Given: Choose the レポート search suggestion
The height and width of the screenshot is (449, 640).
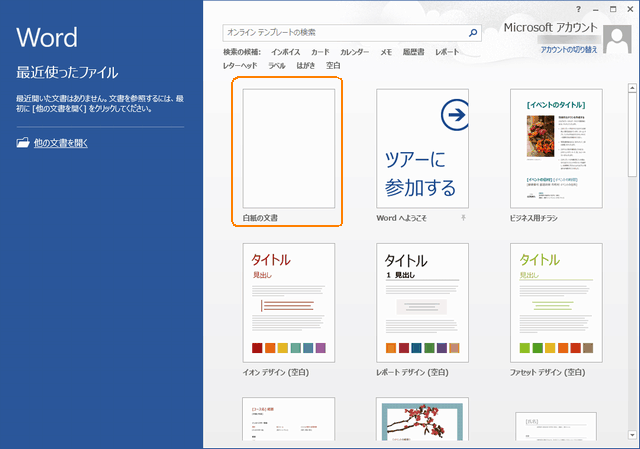Looking at the screenshot, I should [x=447, y=52].
